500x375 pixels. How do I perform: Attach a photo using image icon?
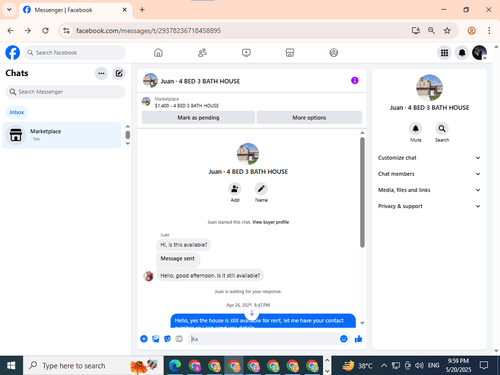pyautogui.click(x=156, y=339)
